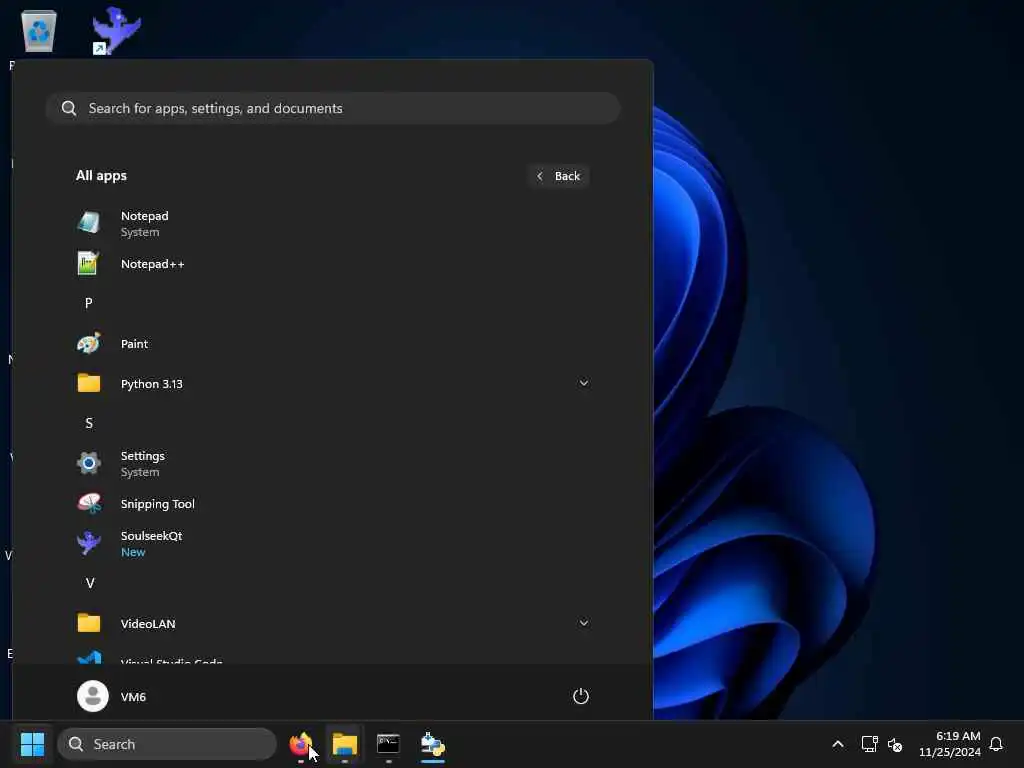Open the Paint app

332,344
